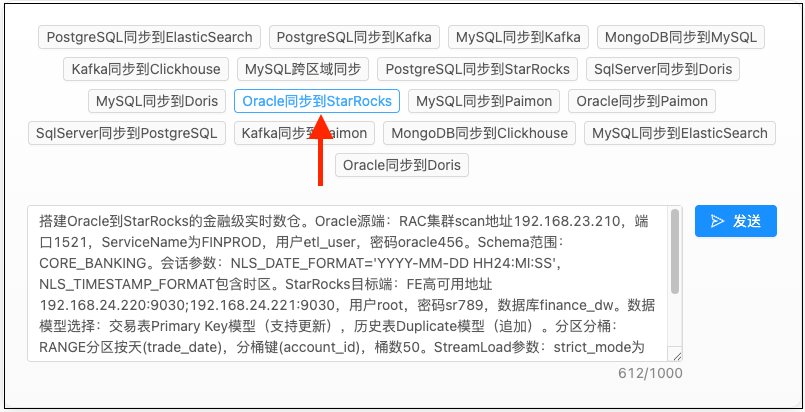Pick the SqlServer同步到Doris tag
The width and height of the screenshot is (805, 412).
click(662, 69)
